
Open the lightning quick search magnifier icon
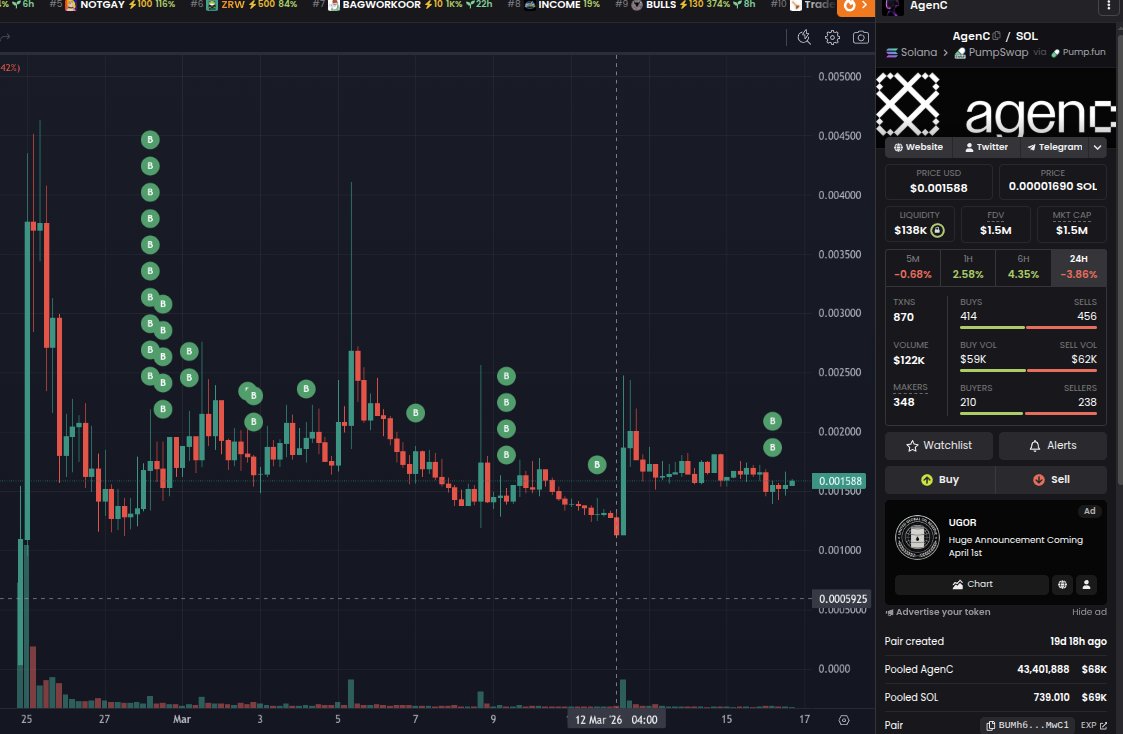804,37
